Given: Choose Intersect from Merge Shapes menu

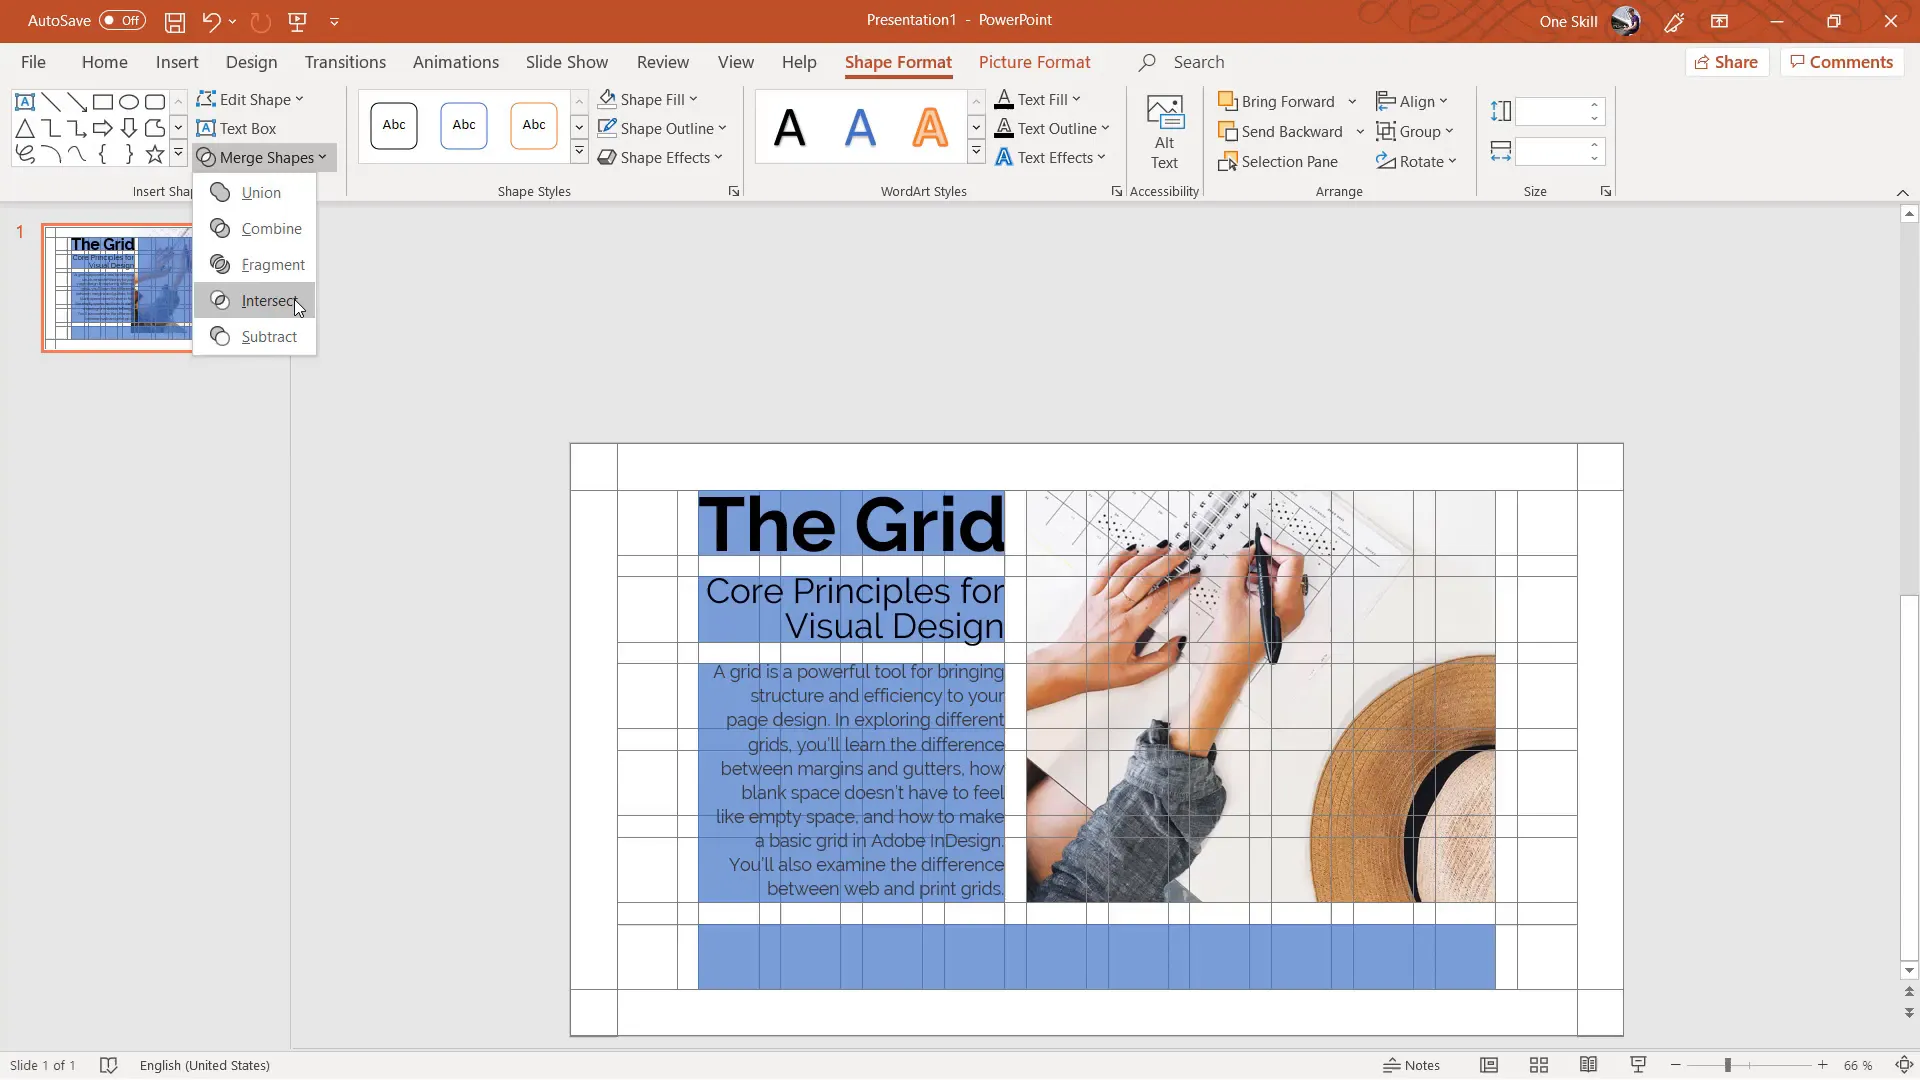Looking at the screenshot, I should [x=255, y=300].
